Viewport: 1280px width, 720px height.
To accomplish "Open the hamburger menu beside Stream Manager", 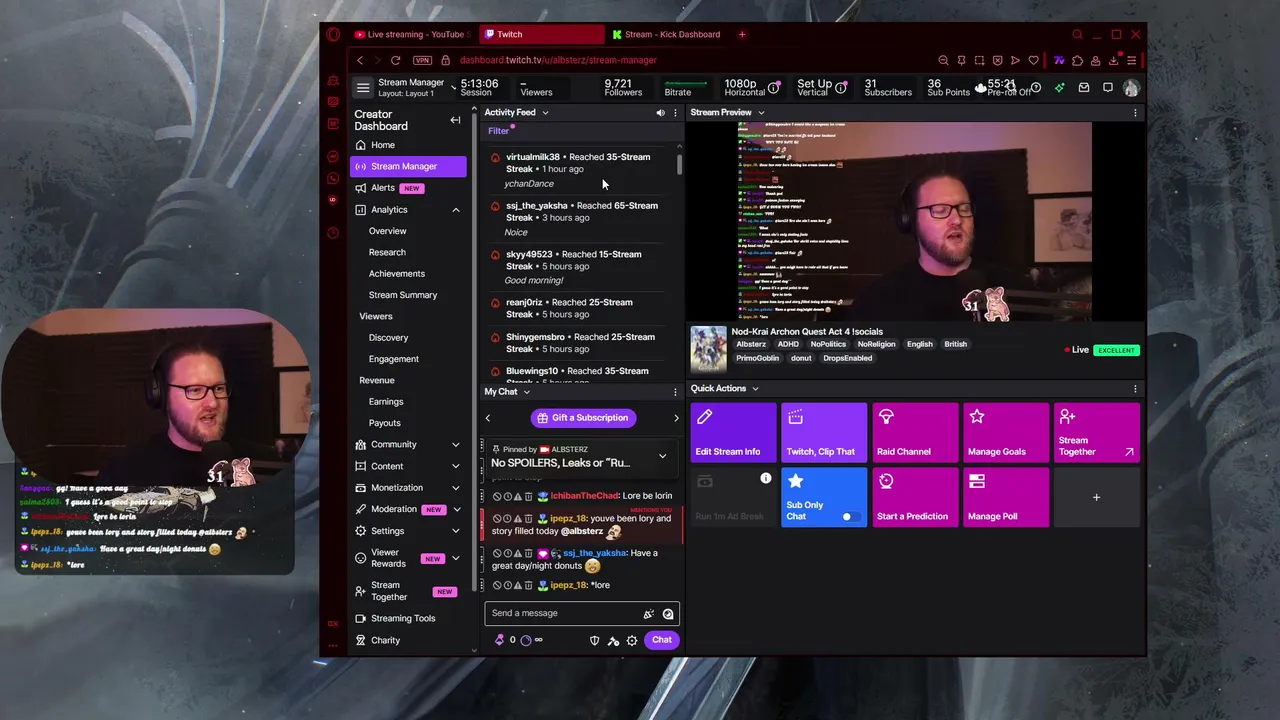I will click(363, 88).
